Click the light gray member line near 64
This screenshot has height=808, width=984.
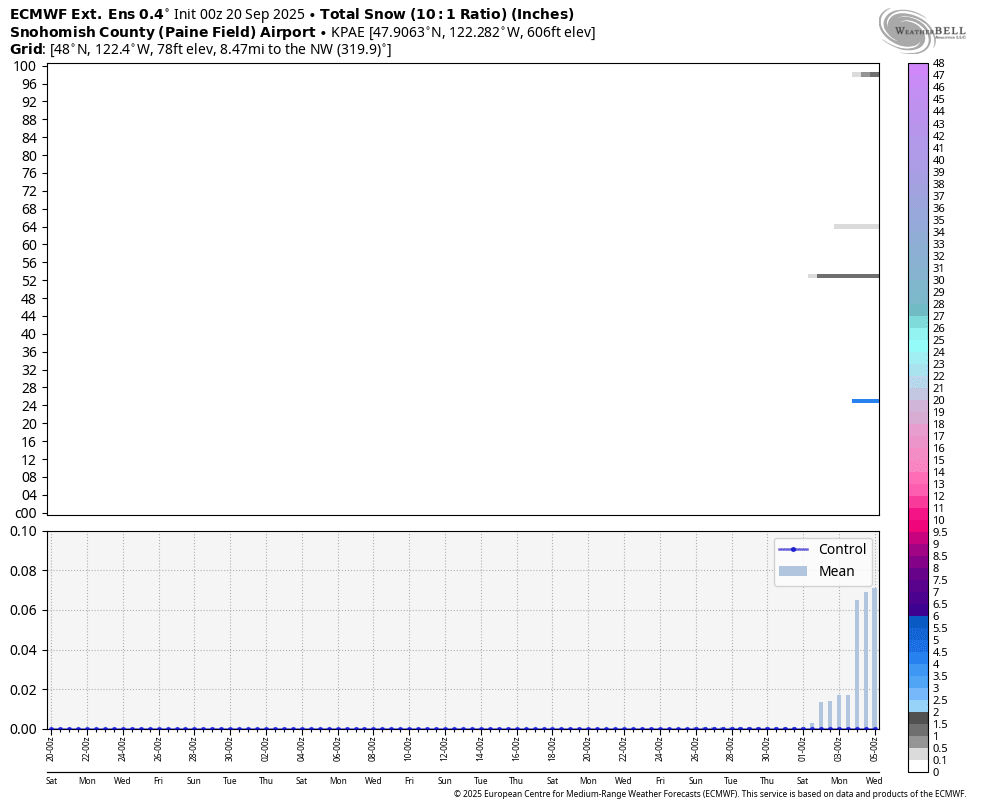point(856,226)
